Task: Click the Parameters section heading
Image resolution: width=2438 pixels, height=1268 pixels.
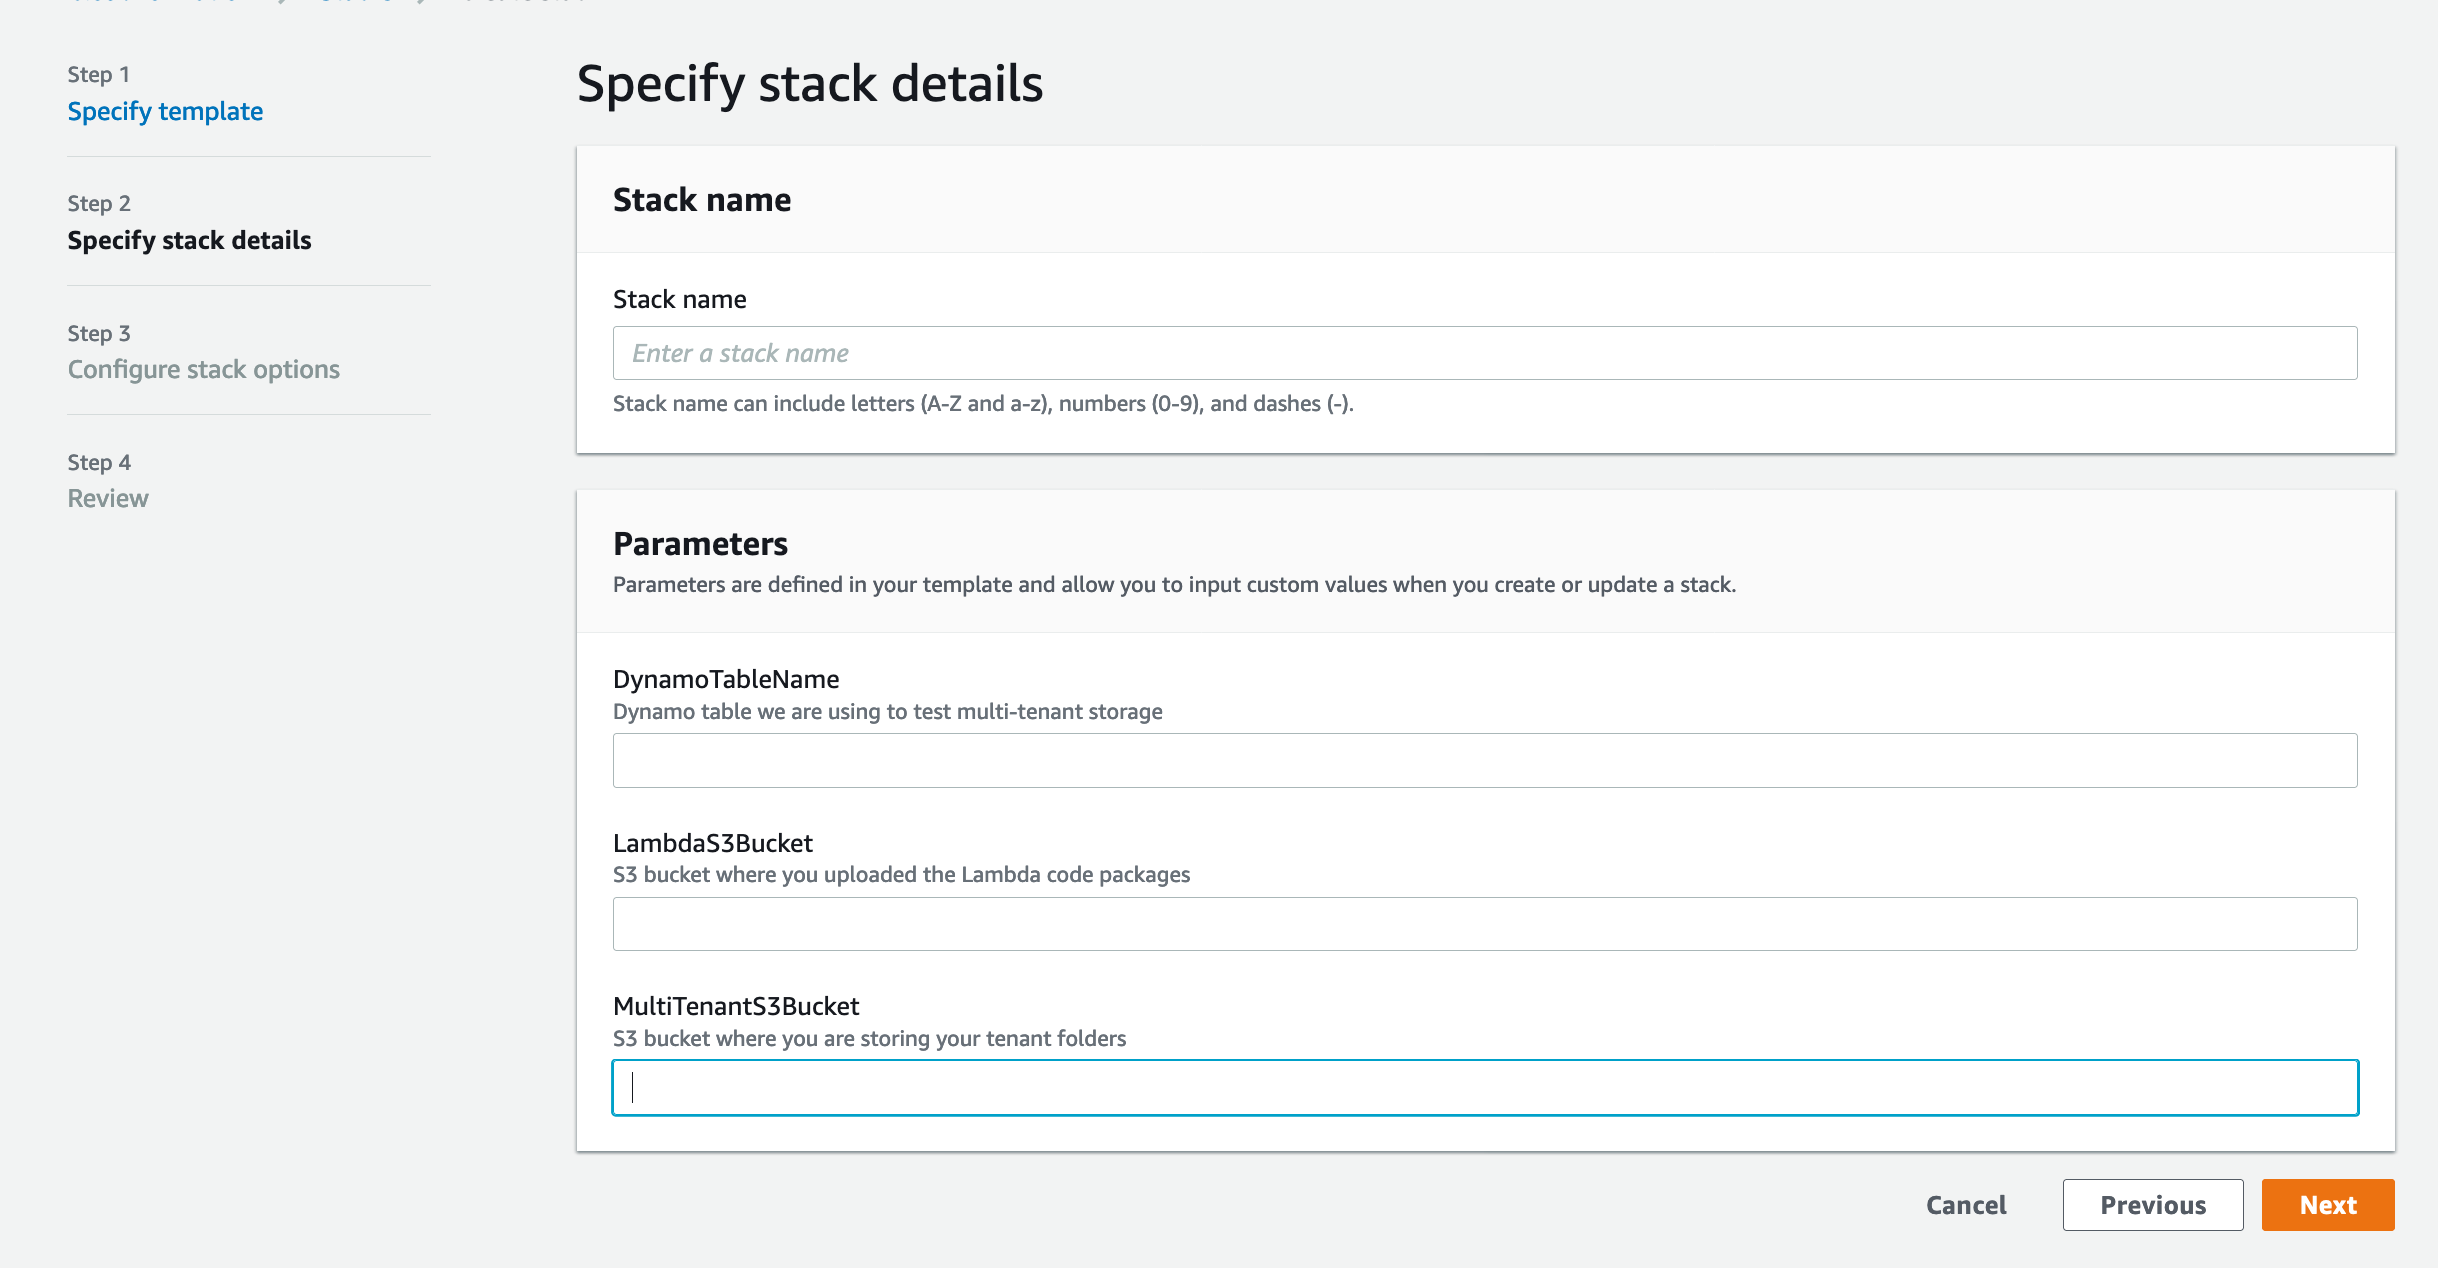Action: (700, 543)
